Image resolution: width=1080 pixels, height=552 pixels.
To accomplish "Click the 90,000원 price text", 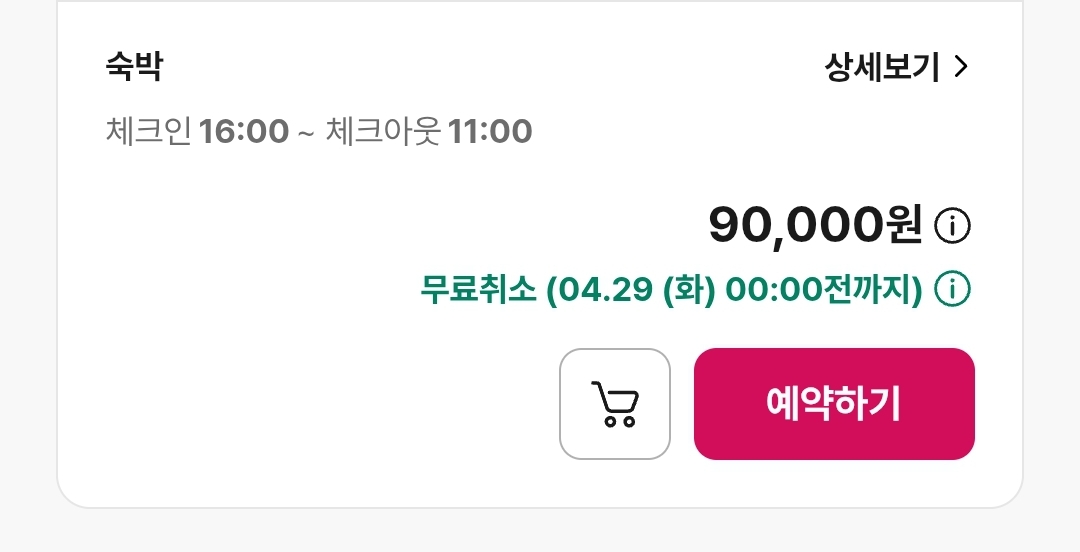I will point(816,225).
